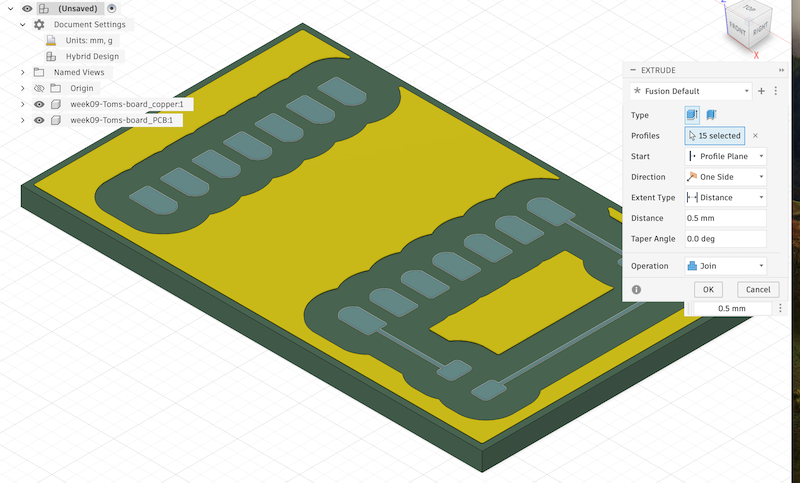Open the Operation 'Join' dropdown
This screenshot has width=800, height=483.
(x=725, y=266)
